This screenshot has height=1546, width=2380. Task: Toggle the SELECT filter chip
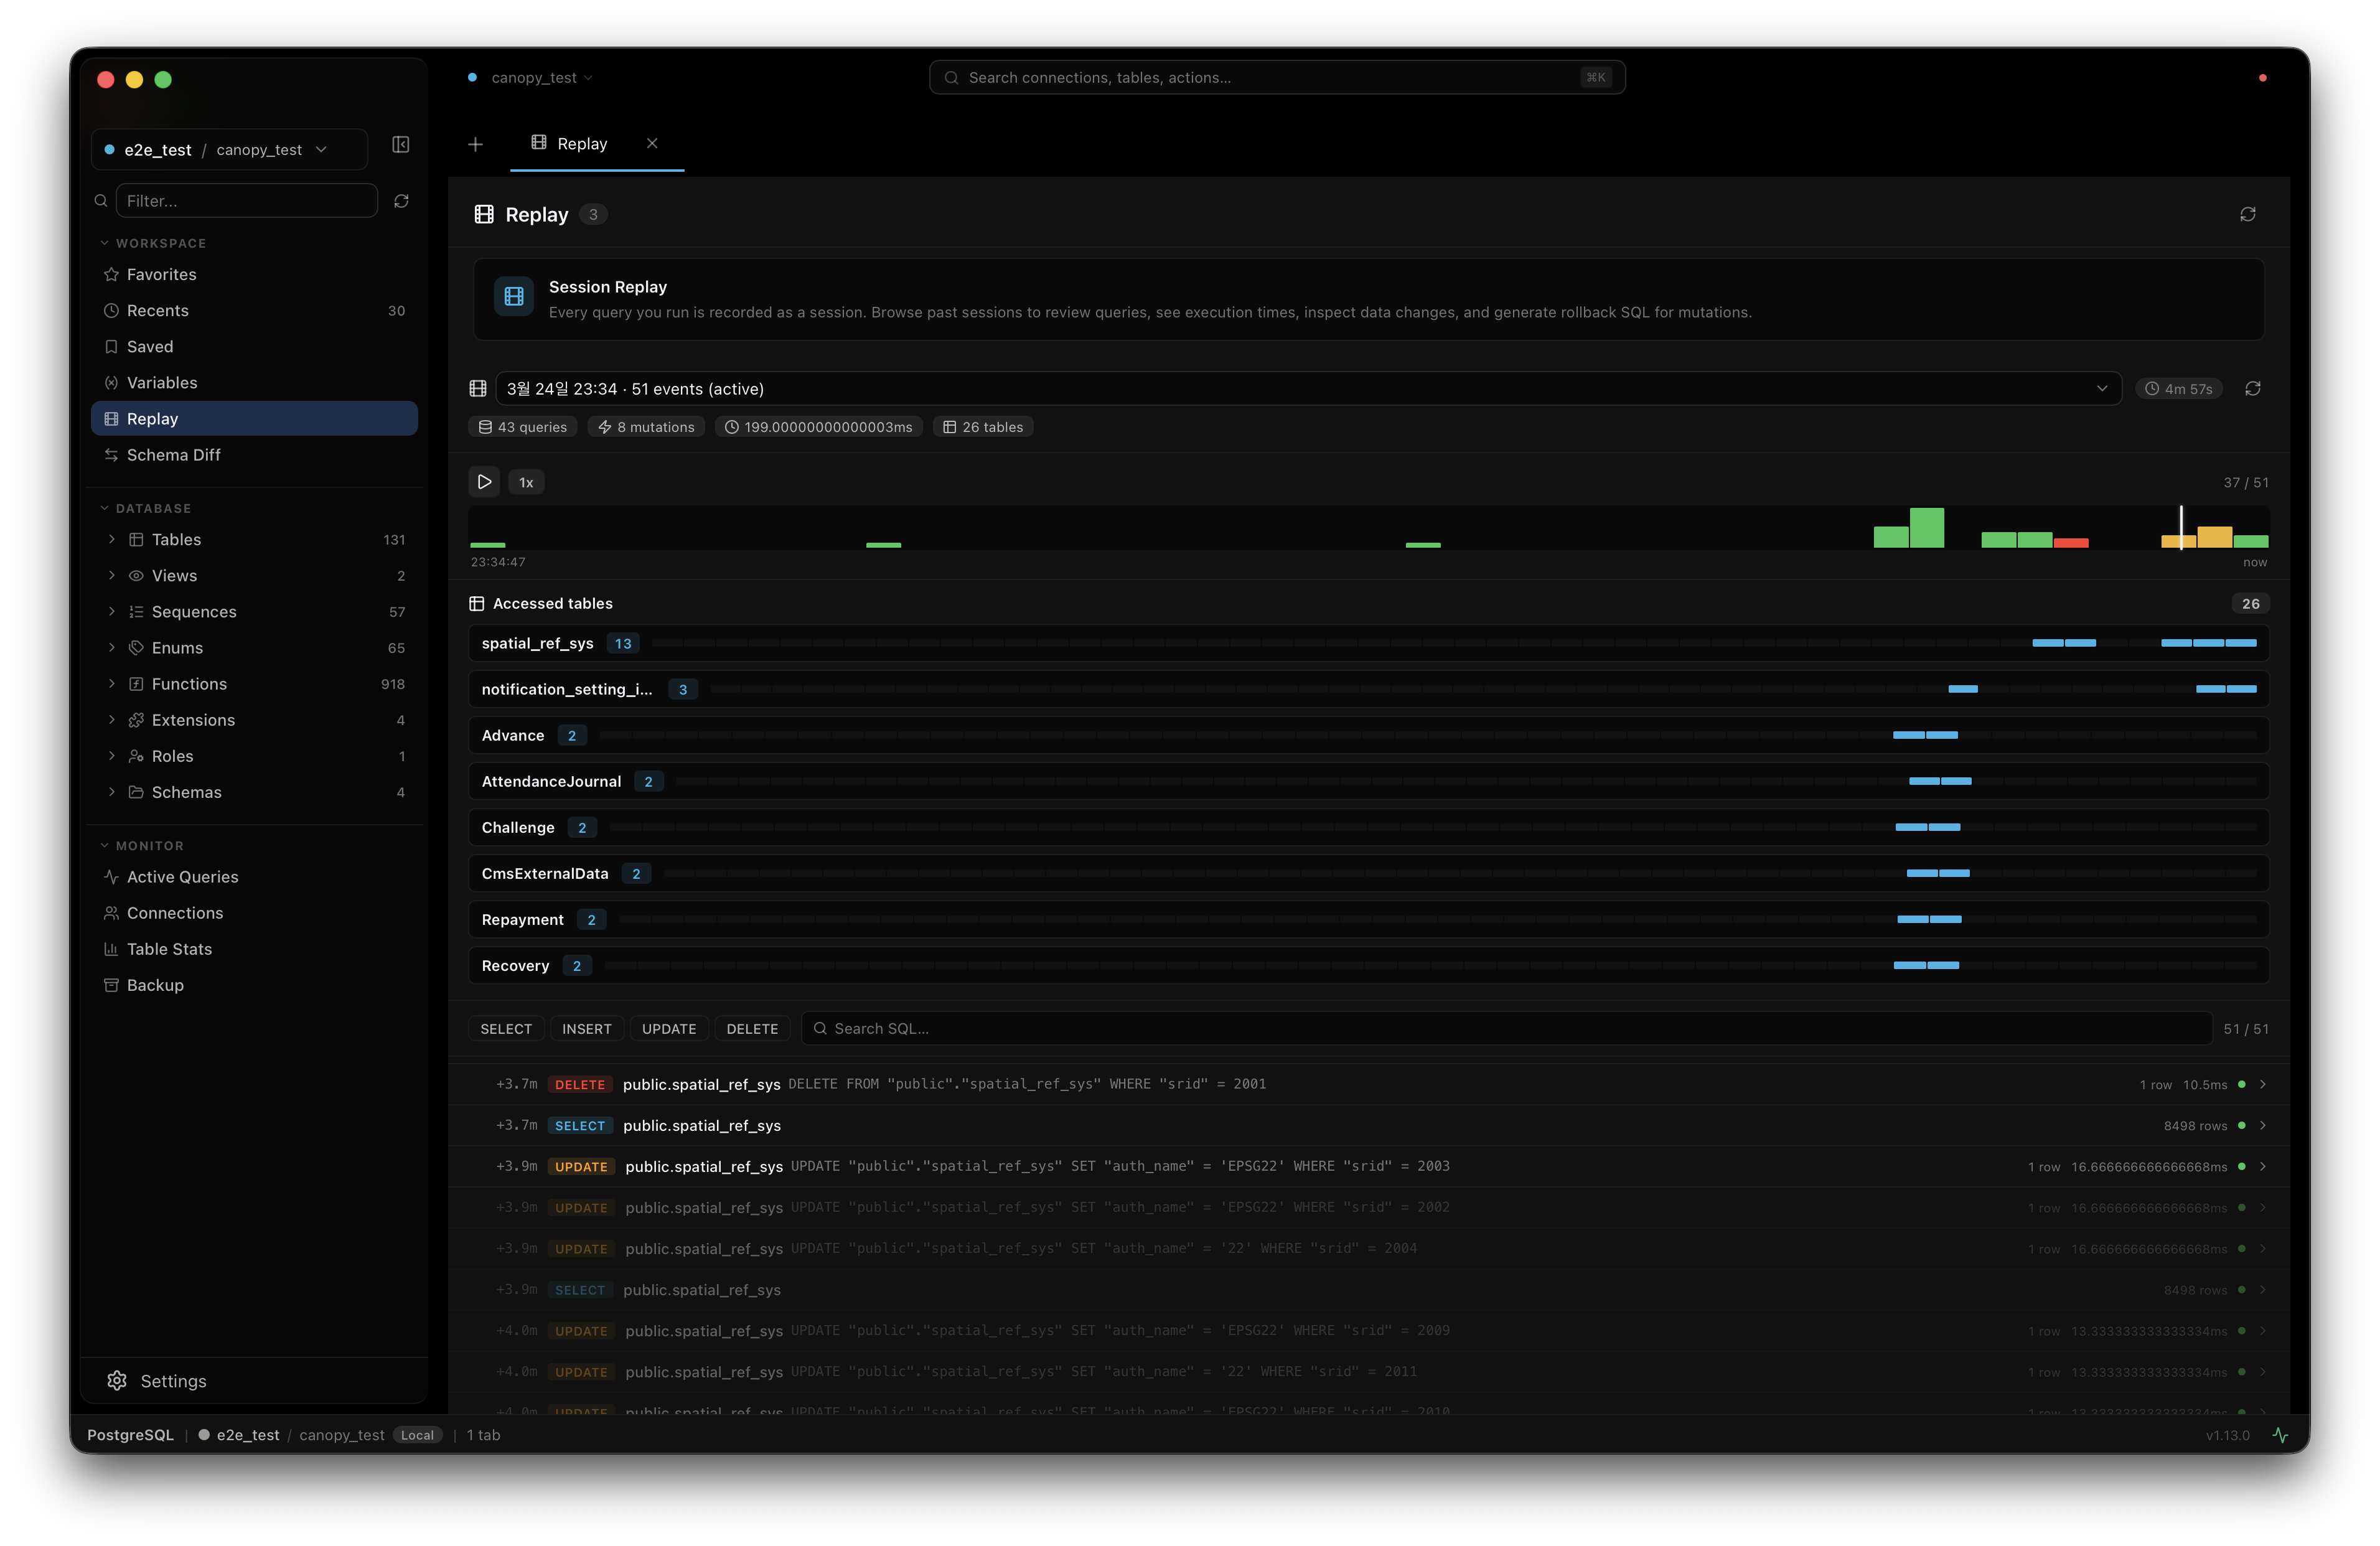[506, 1029]
